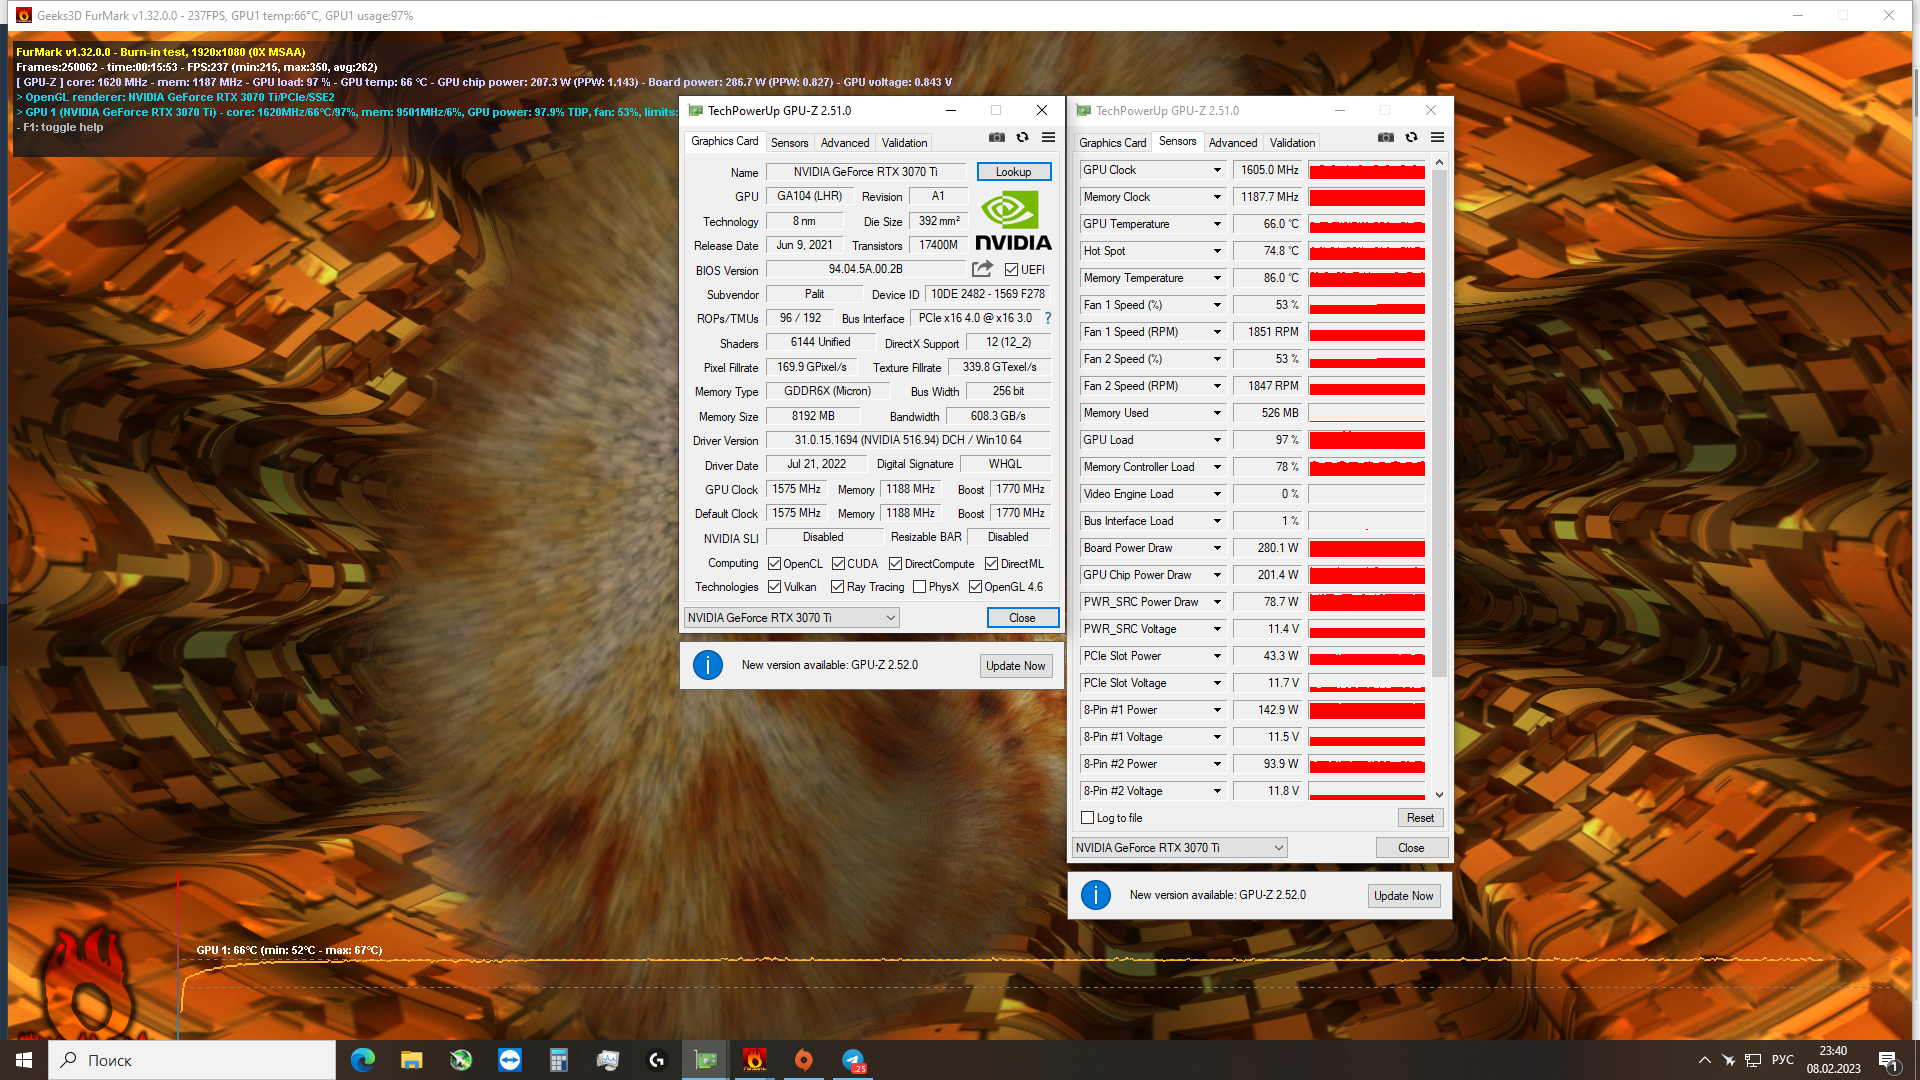Open the Memory Used sensor dropdown

click(1217, 413)
